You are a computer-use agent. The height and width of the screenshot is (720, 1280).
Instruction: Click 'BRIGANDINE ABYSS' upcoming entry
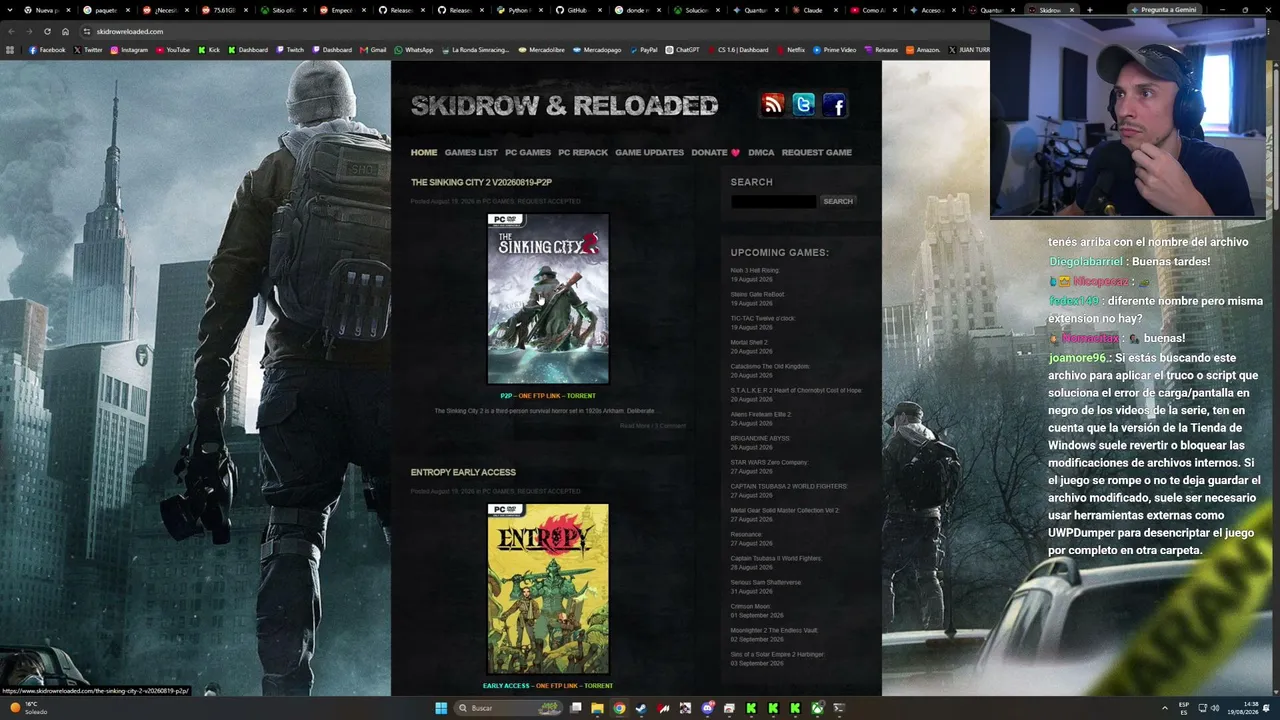click(x=760, y=438)
